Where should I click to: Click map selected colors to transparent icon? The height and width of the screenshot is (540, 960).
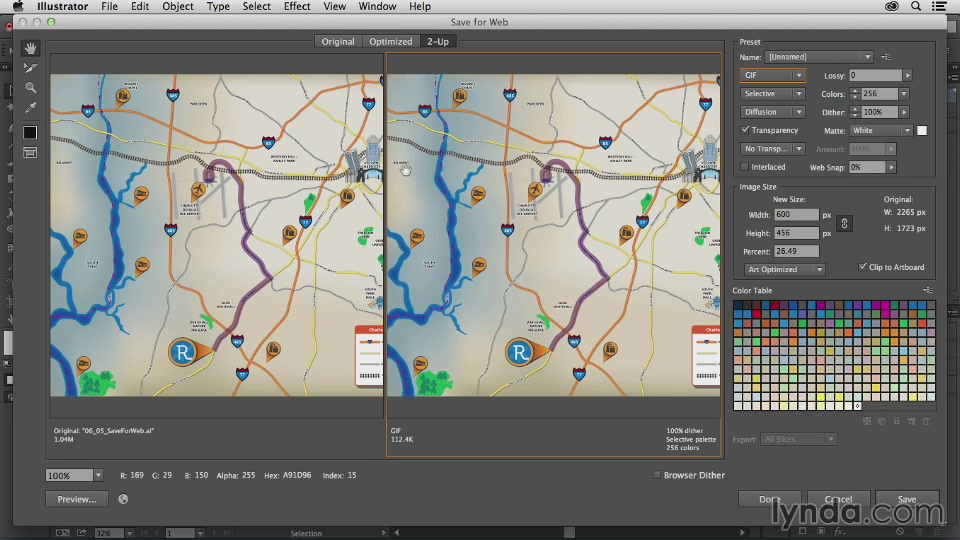(867, 421)
